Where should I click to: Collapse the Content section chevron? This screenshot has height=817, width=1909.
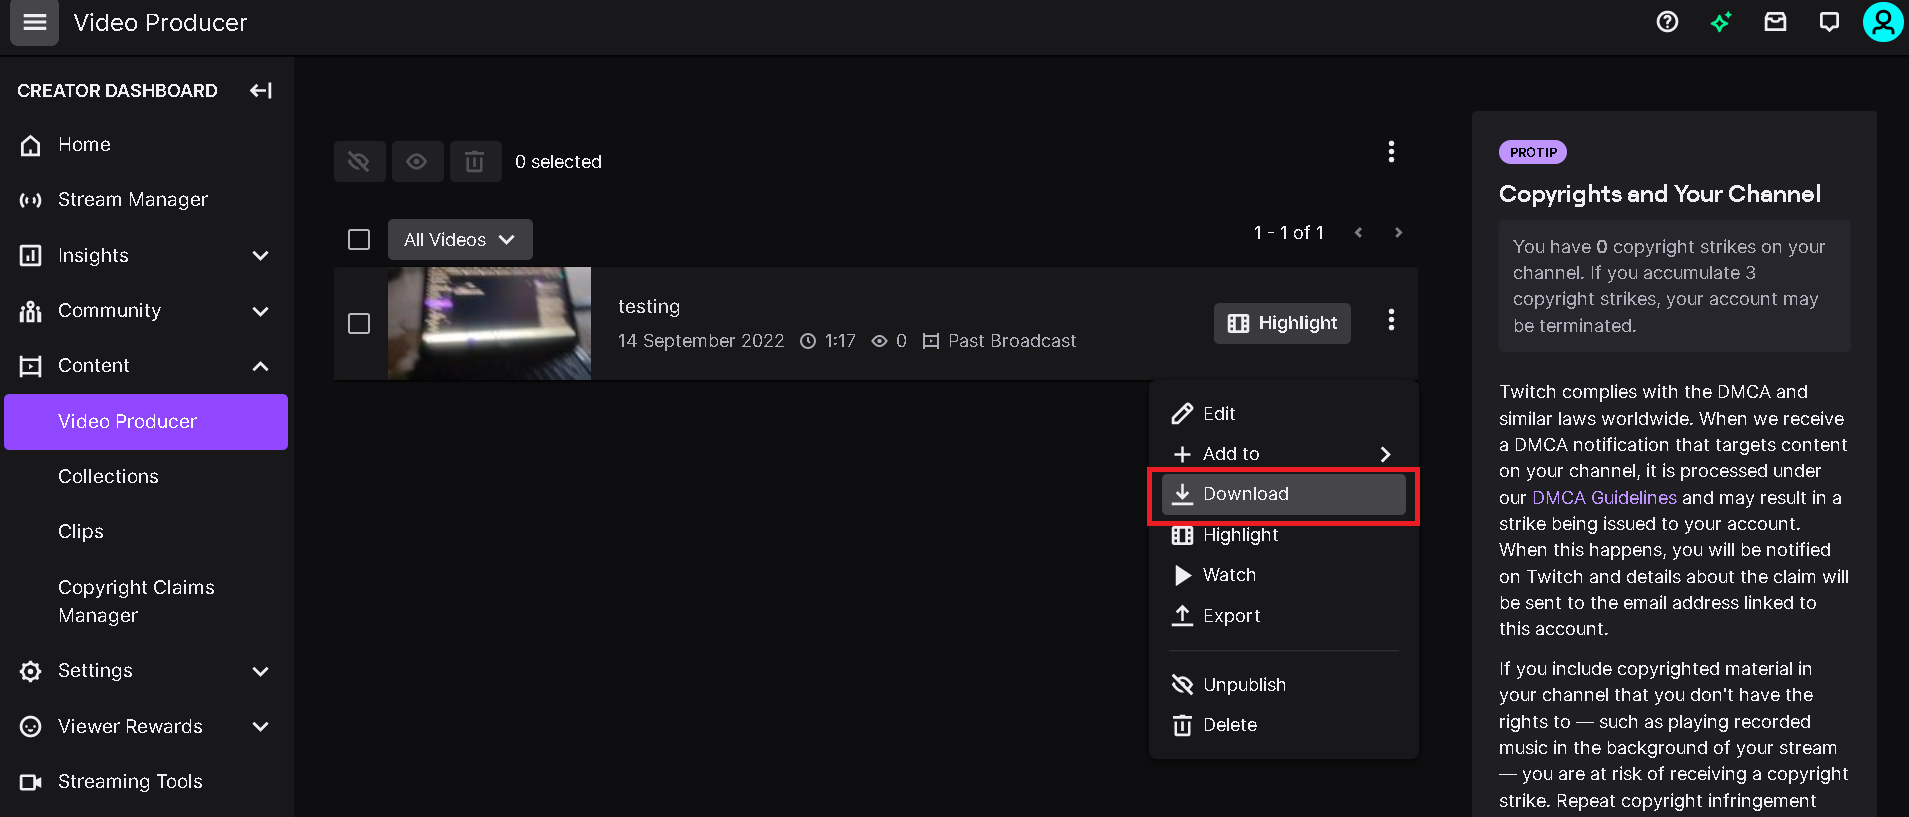tap(261, 366)
